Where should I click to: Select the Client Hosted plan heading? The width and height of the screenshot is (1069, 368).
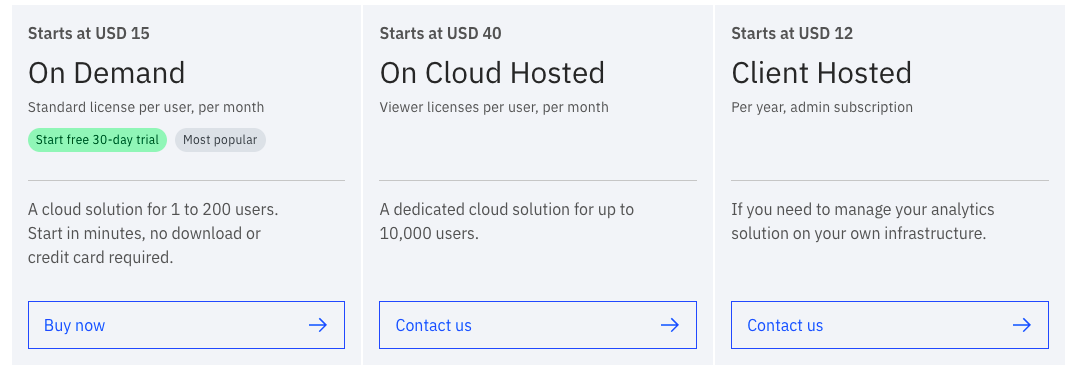[x=822, y=73]
